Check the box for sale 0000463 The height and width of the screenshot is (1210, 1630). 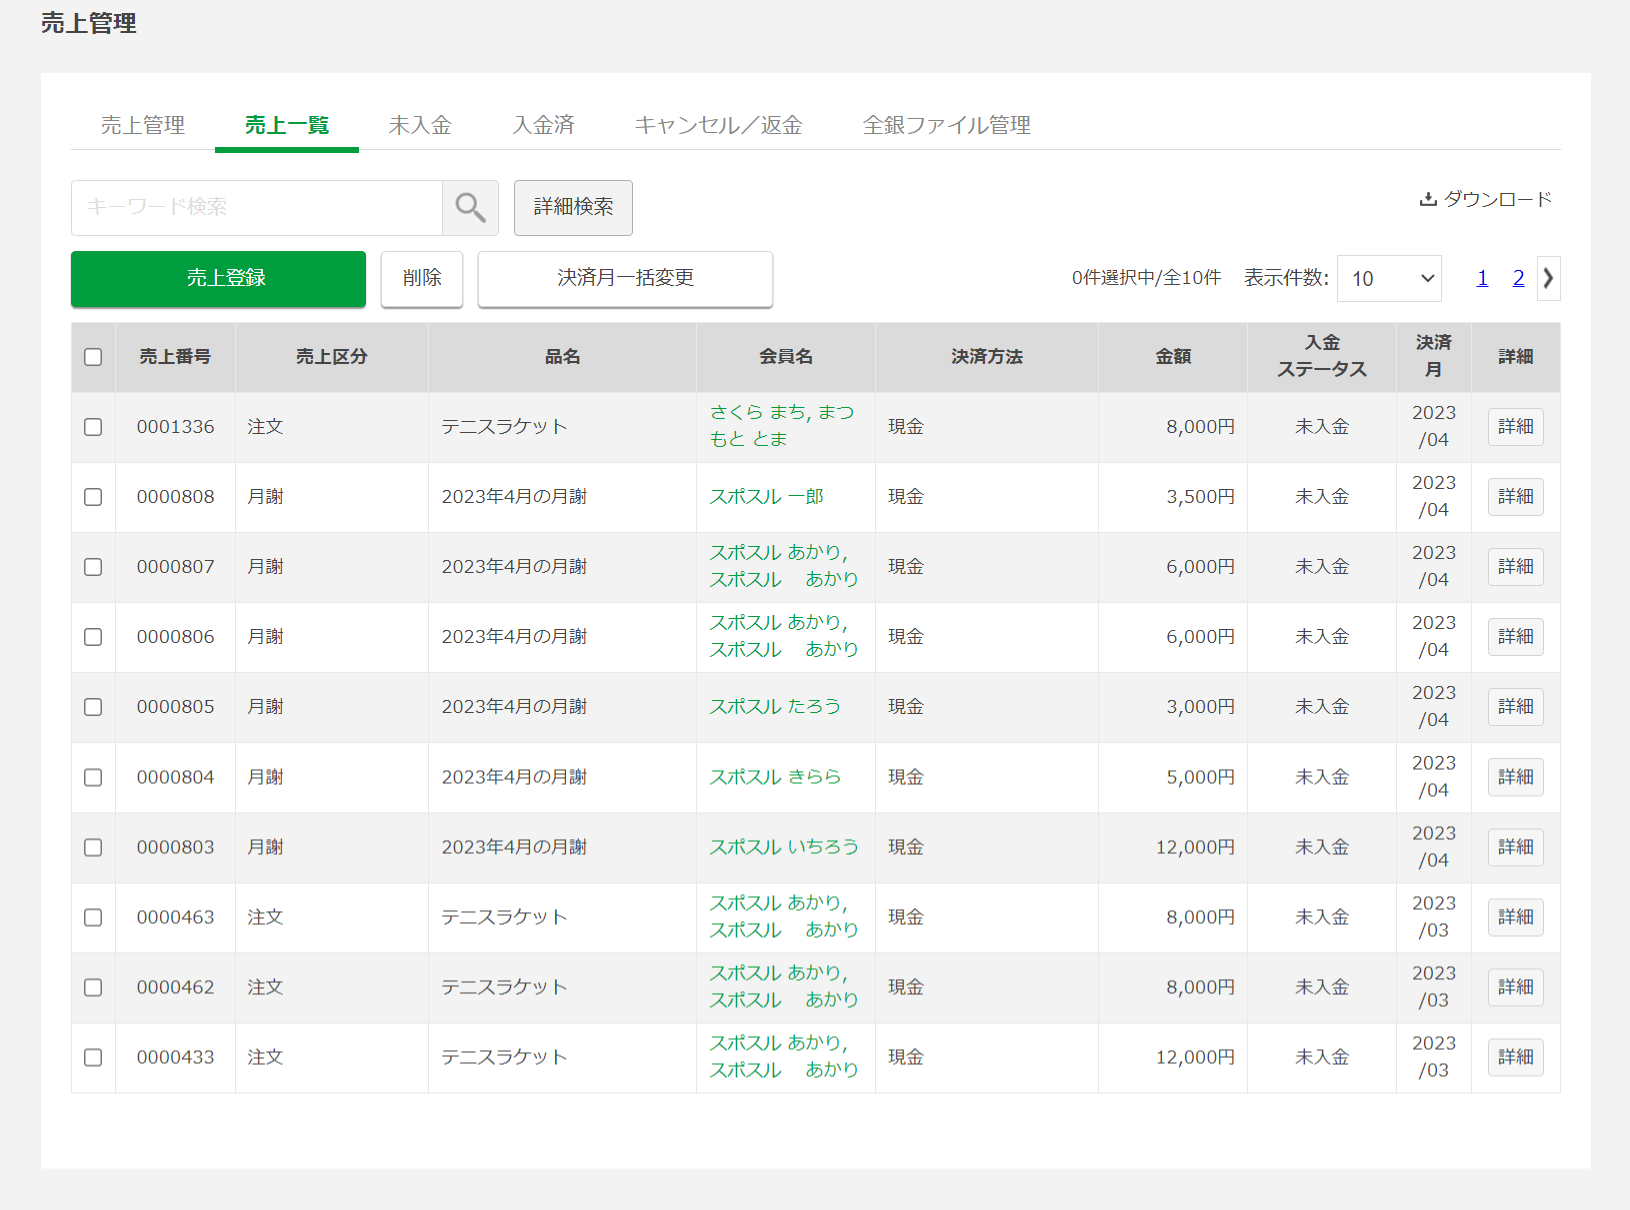click(x=93, y=917)
